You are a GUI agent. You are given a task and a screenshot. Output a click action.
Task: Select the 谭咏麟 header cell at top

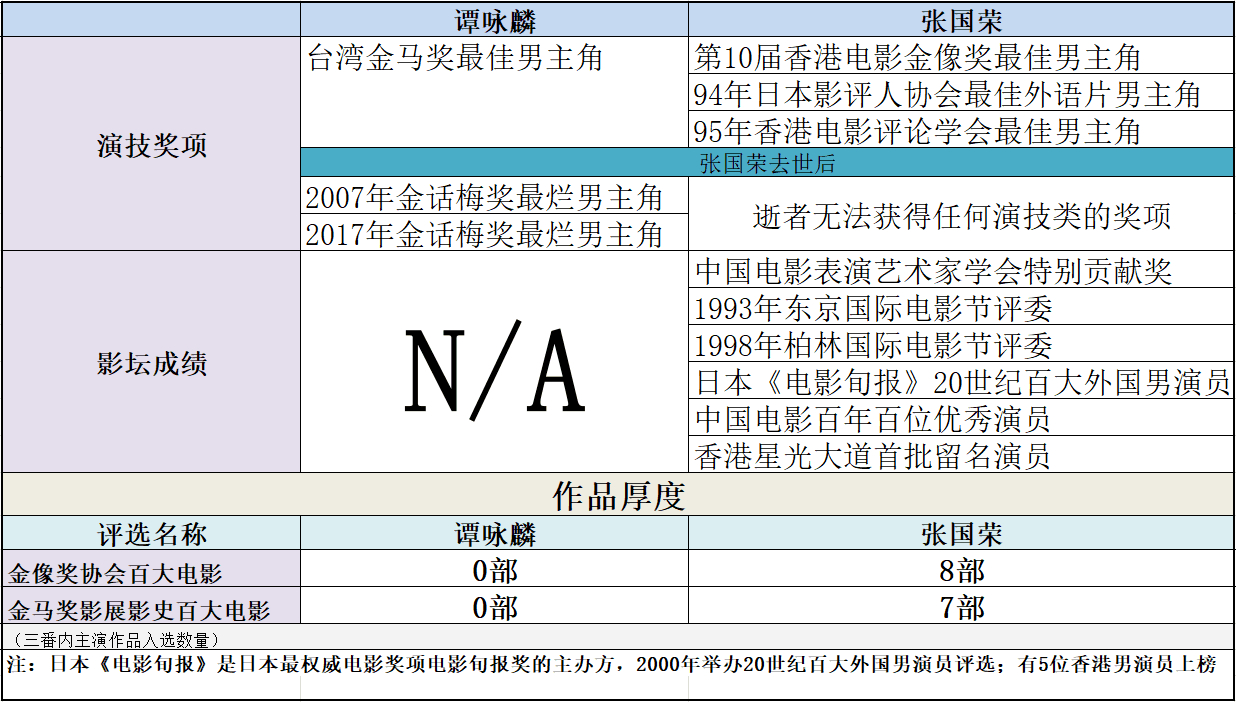coord(495,20)
